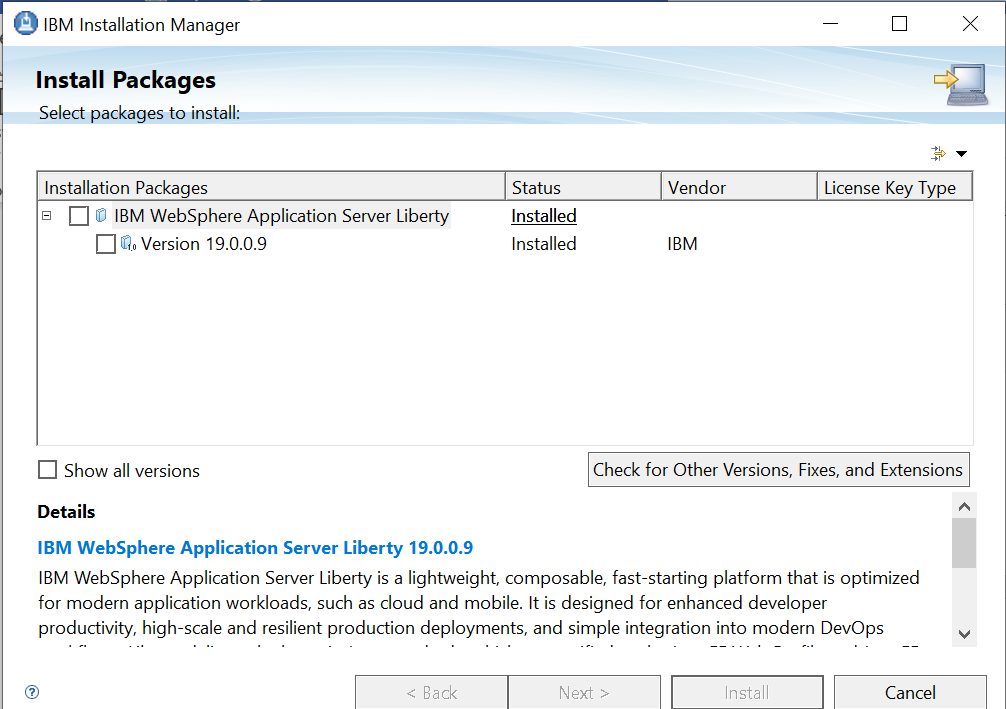Click the Install Packages computer arrow banner icon
This screenshot has width=1006, height=709.
point(961,85)
